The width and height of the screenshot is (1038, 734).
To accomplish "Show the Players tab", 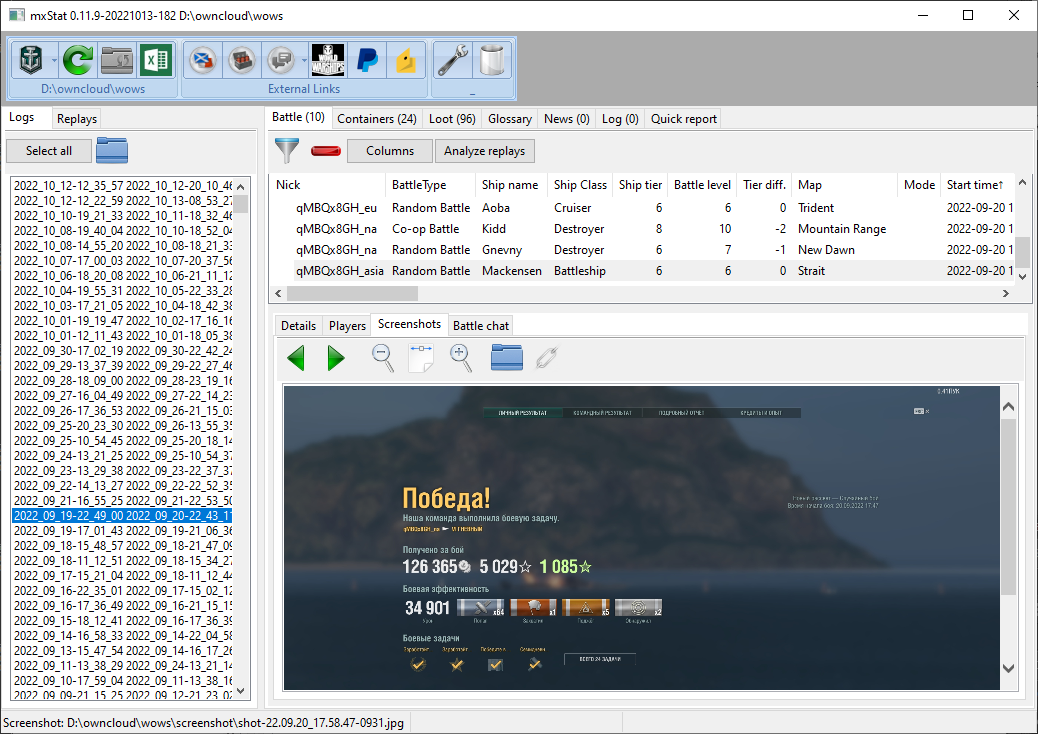I will pos(348,326).
